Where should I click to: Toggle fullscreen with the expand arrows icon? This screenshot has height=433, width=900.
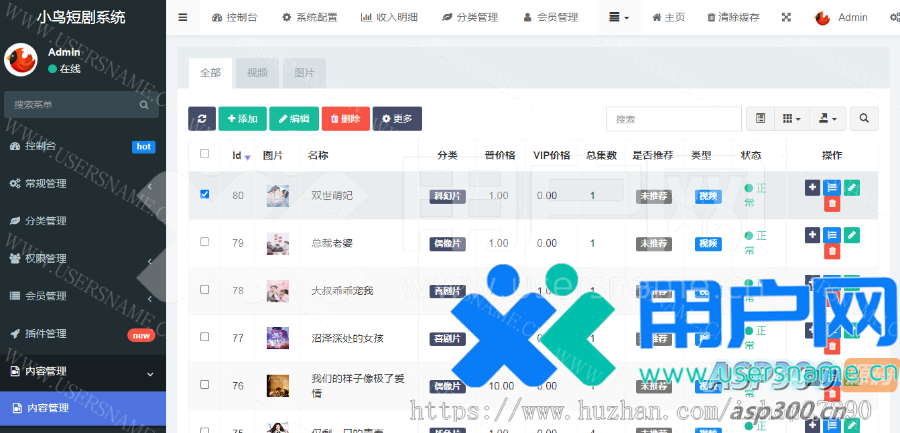786,17
